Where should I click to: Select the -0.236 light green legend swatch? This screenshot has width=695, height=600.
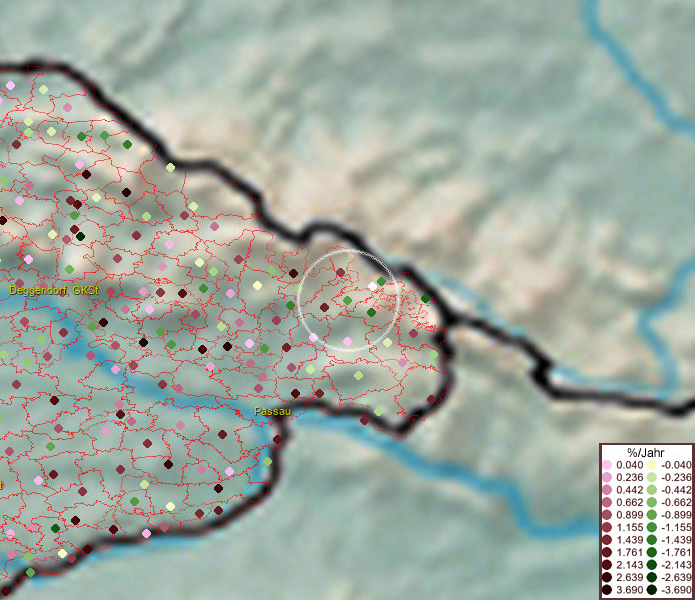pyautogui.click(x=651, y=477)
